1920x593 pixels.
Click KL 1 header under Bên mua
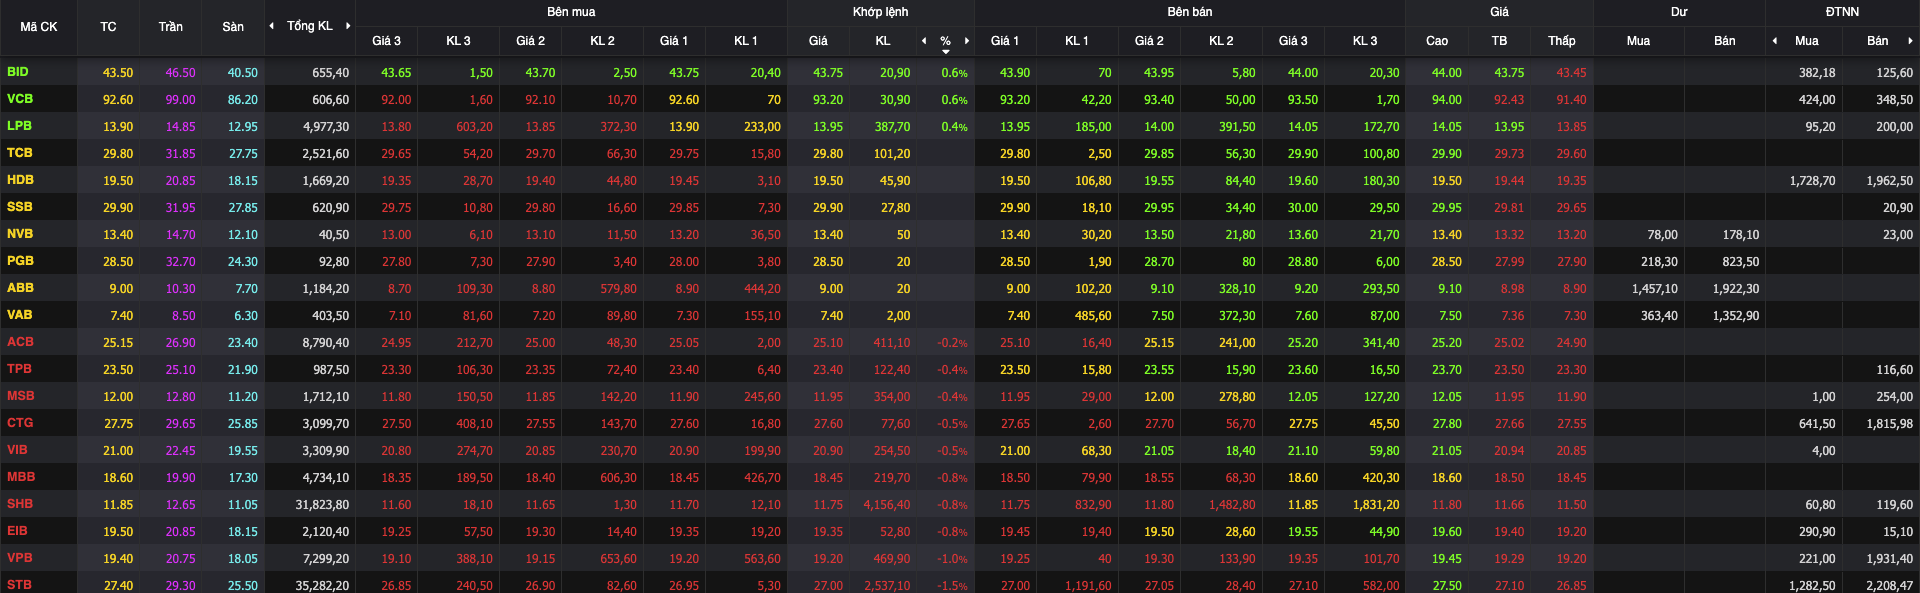[x=746, y=41]
